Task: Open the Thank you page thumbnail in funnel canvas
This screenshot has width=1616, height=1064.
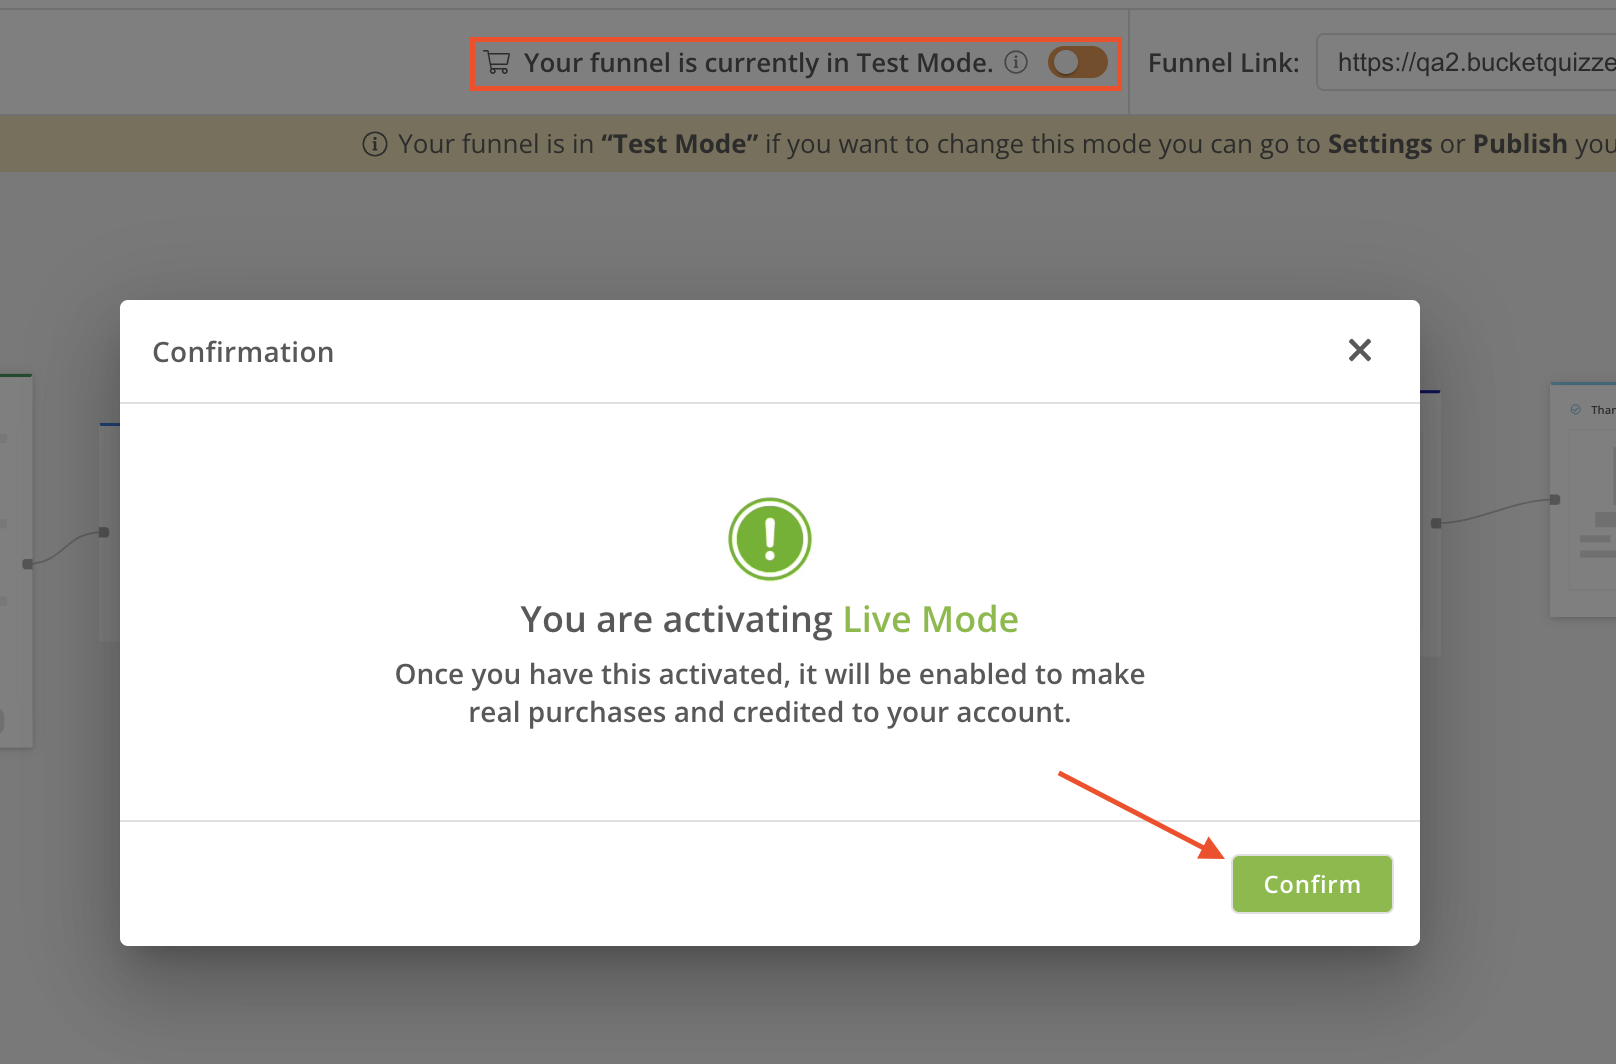Action: coord(1583,500)
